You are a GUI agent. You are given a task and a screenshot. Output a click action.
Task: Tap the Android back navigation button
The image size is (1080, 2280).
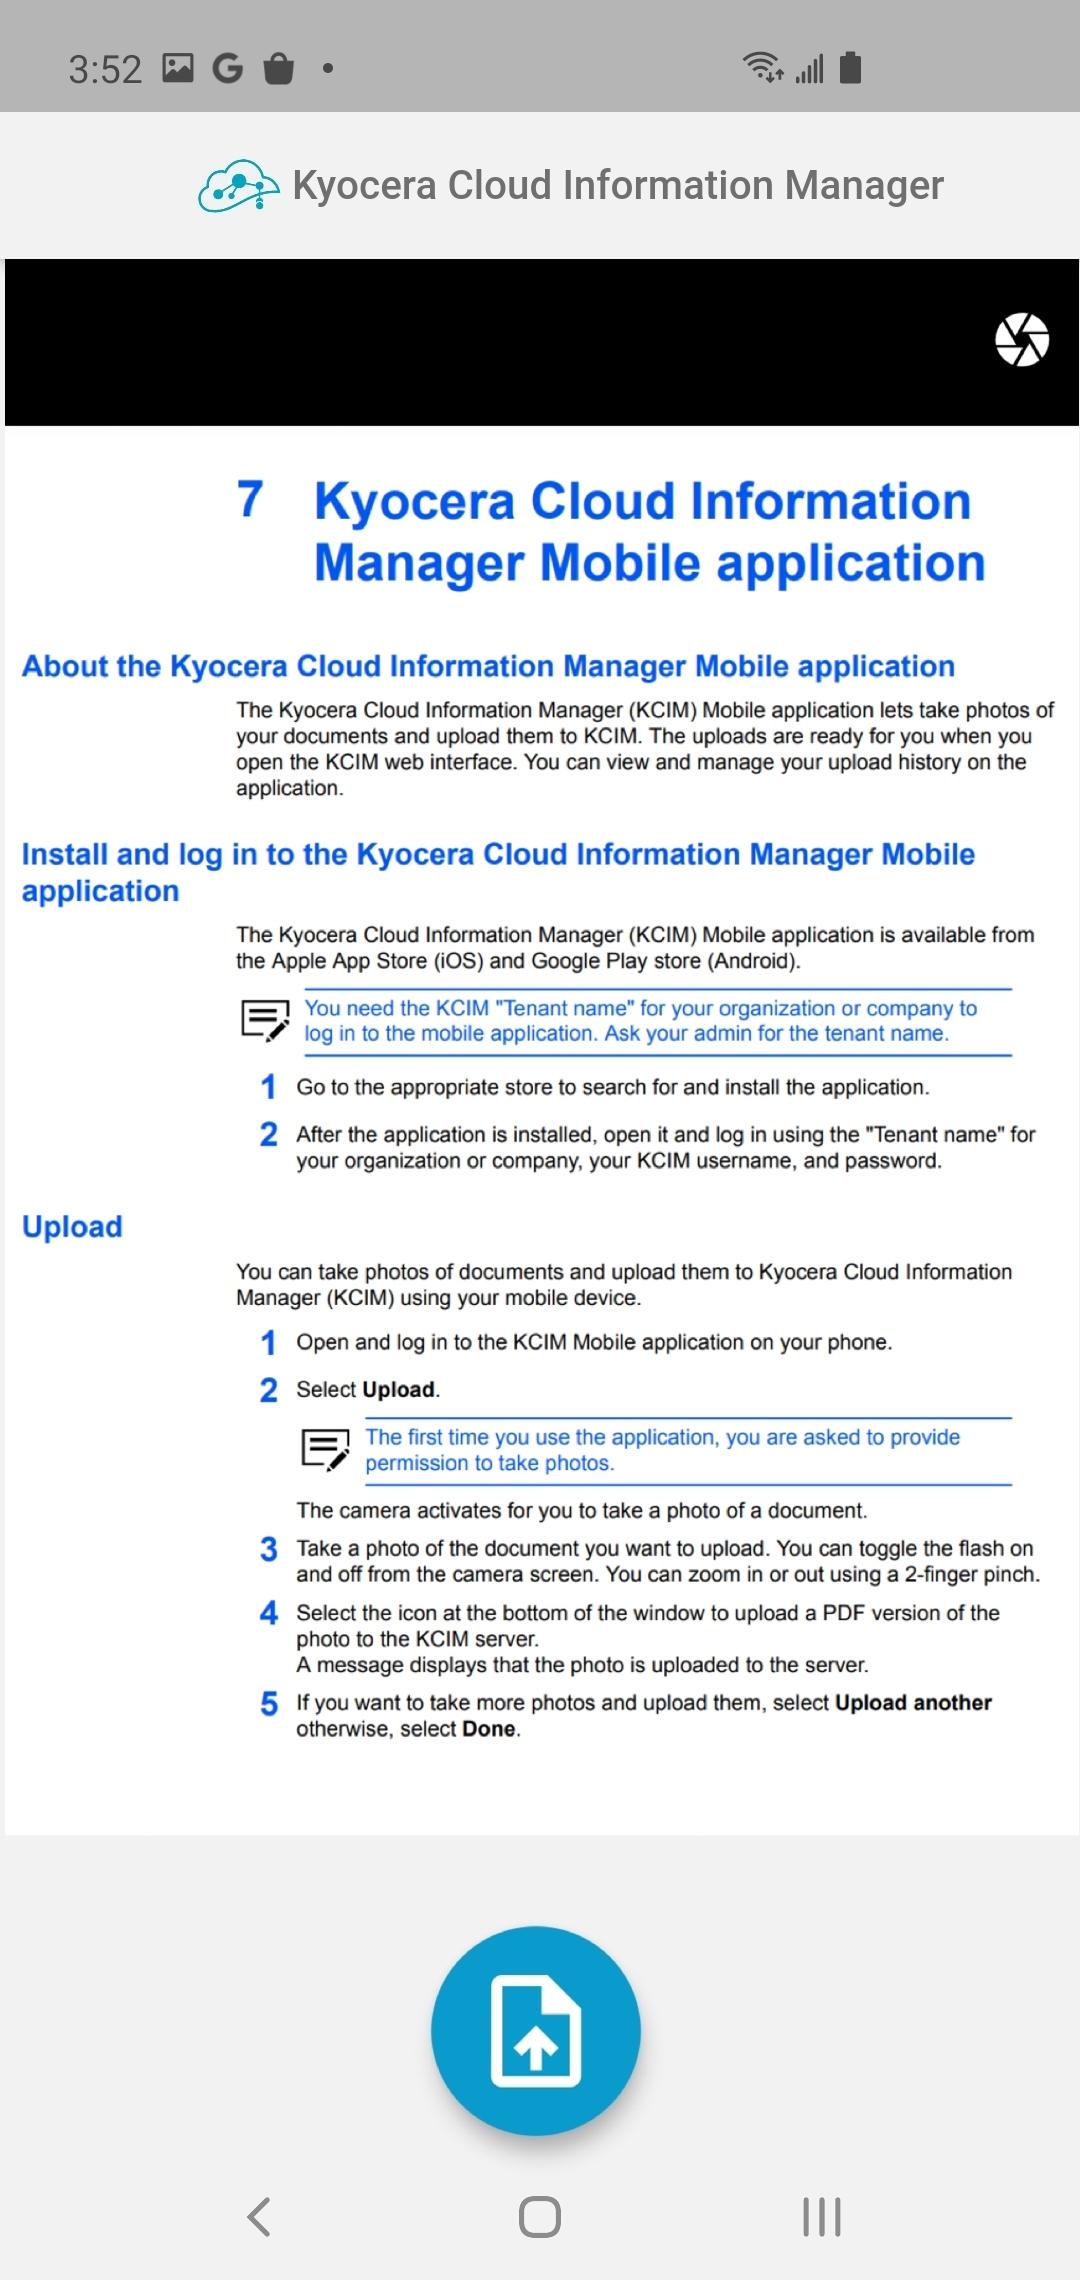(259, 2216)
